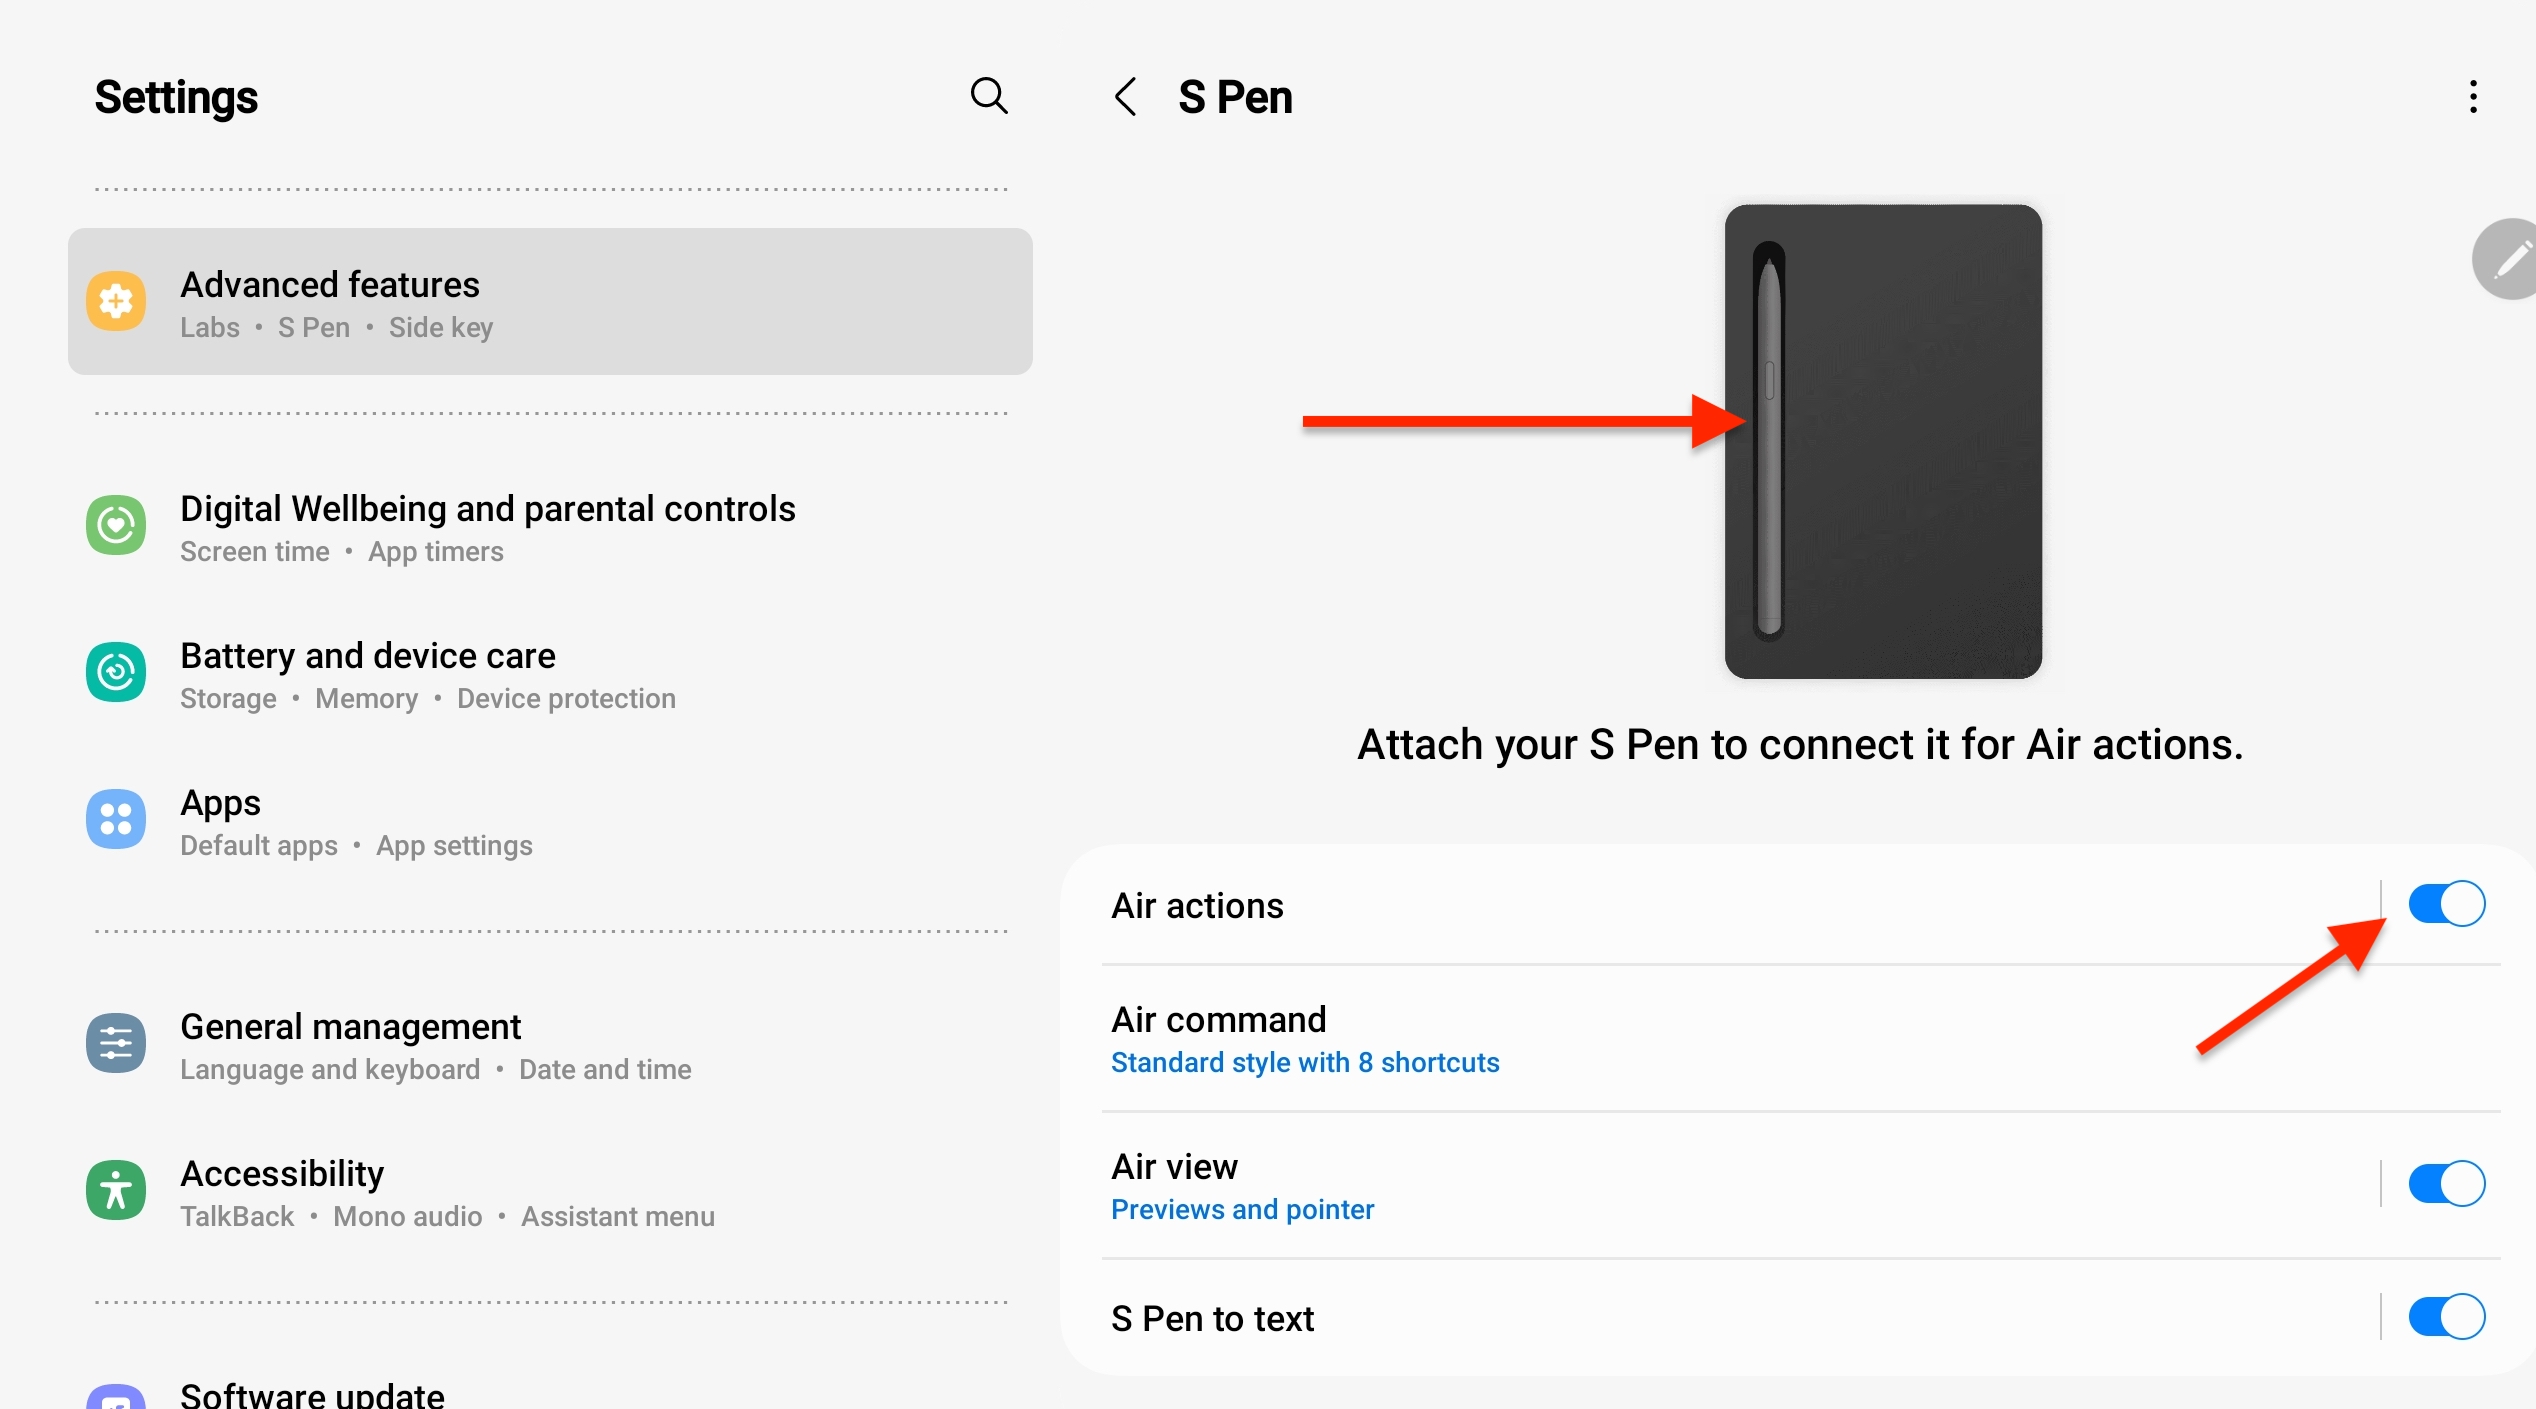Open the Software update entry

click(312, 1394)
